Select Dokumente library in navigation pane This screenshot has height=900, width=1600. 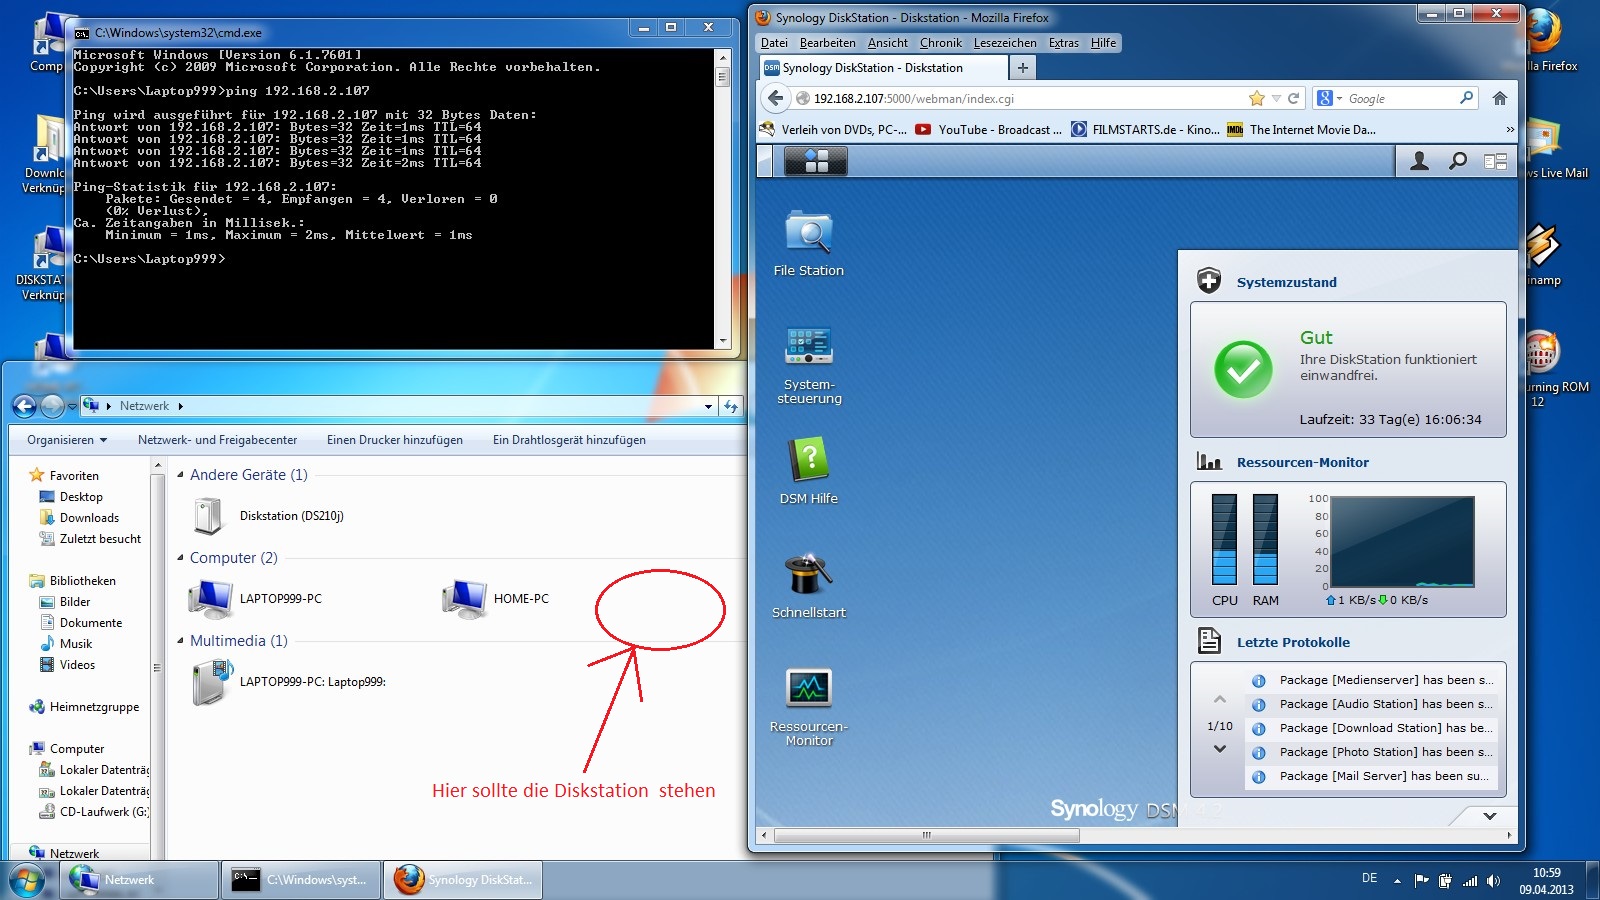[80, 623]
